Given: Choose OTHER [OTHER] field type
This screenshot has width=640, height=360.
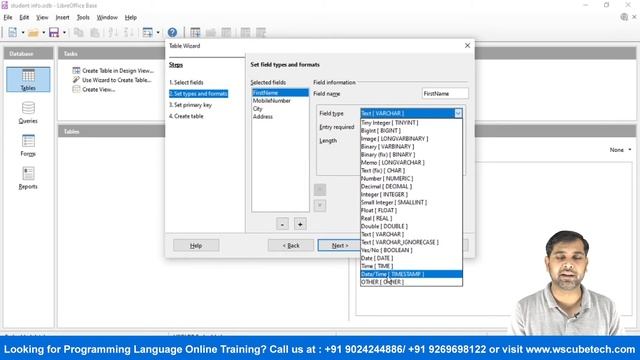Looking at the screenshot, I should pyautogui.click(x=411, y=282).
